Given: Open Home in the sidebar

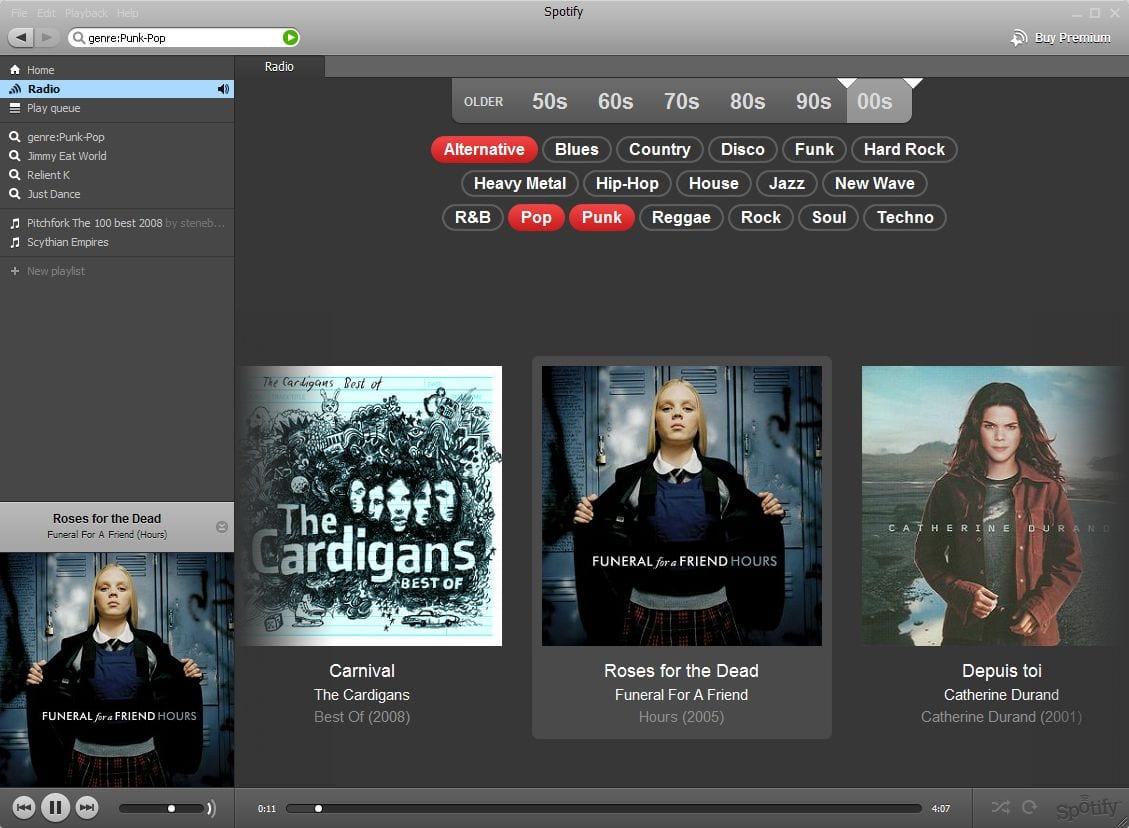Looking at the screenshot, I should (40, 70).
